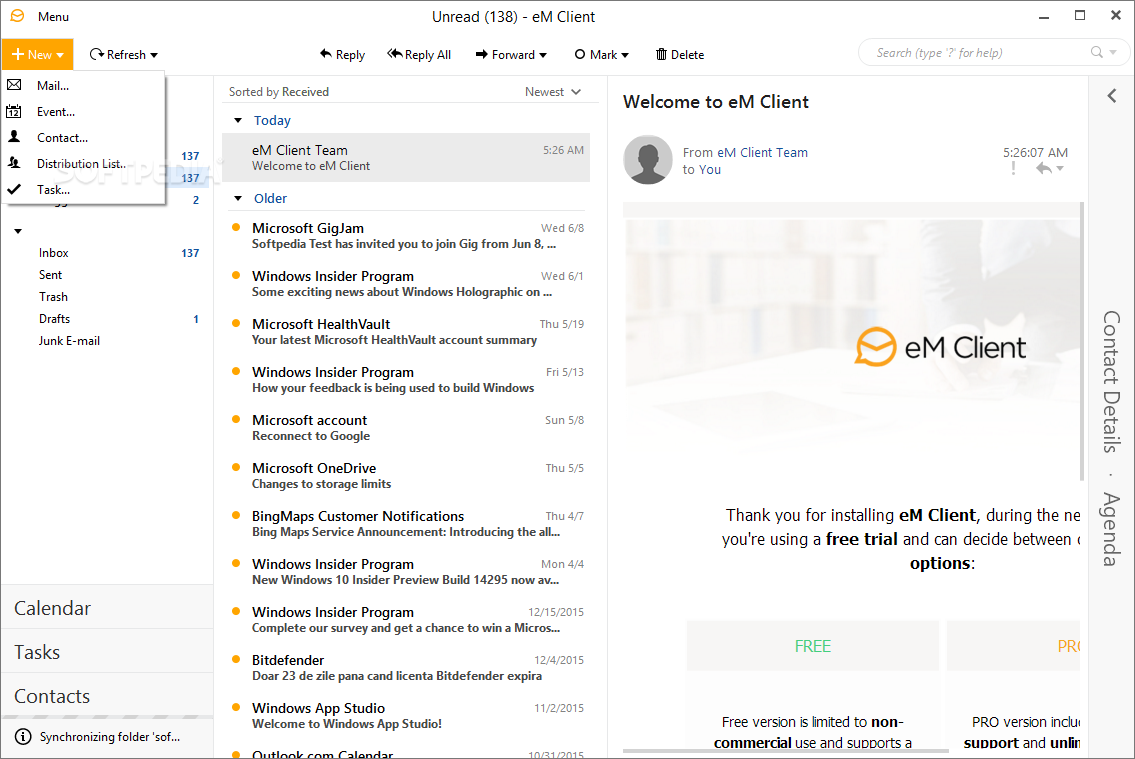Click Reply All in the toolbar
The width and height of the screenshot is (1135, 759).
(419, 54)
